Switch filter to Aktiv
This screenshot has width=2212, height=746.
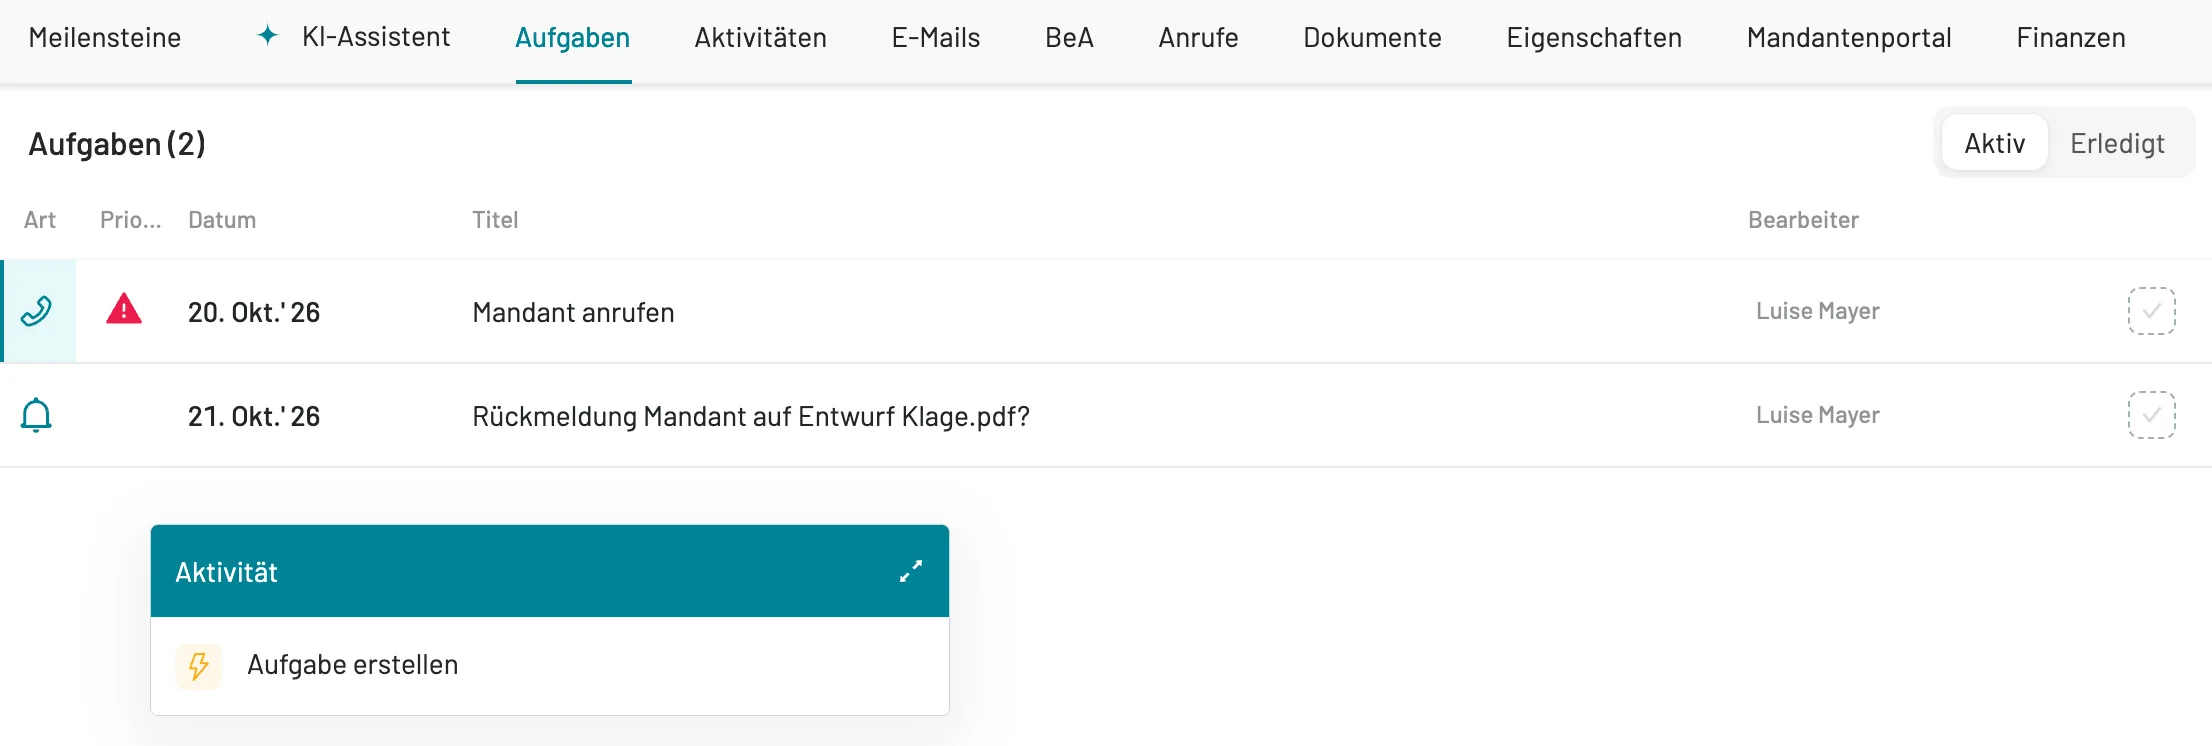1994,143
